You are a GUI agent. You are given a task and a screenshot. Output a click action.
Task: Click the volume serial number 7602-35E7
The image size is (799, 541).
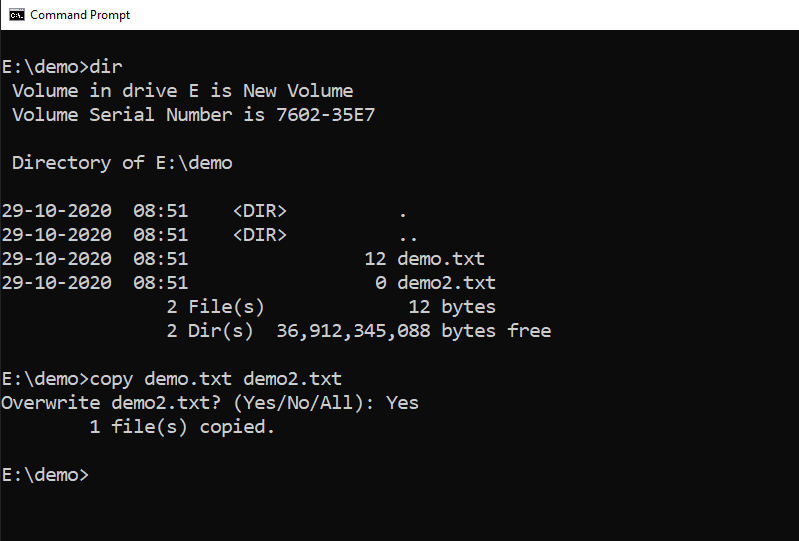[325, 115]
